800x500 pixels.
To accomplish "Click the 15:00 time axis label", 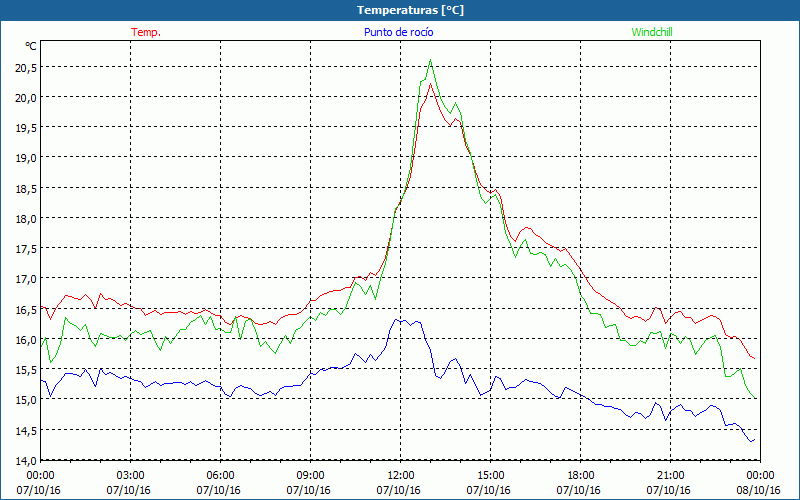I will 490,475.
